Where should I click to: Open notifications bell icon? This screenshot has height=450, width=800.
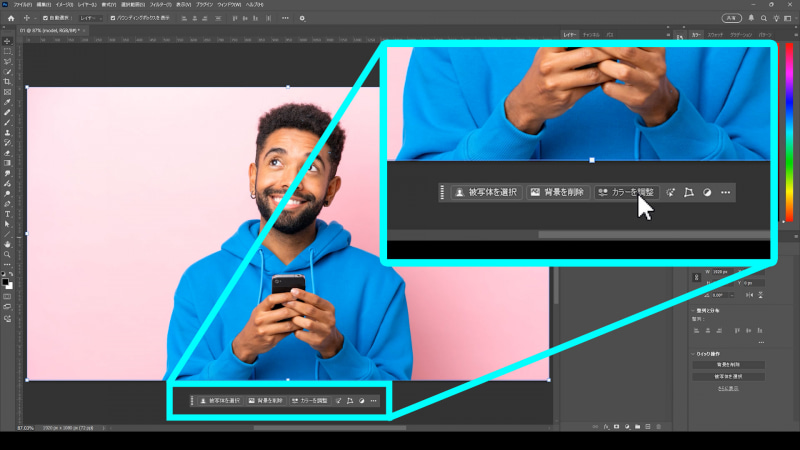[751, 18]
